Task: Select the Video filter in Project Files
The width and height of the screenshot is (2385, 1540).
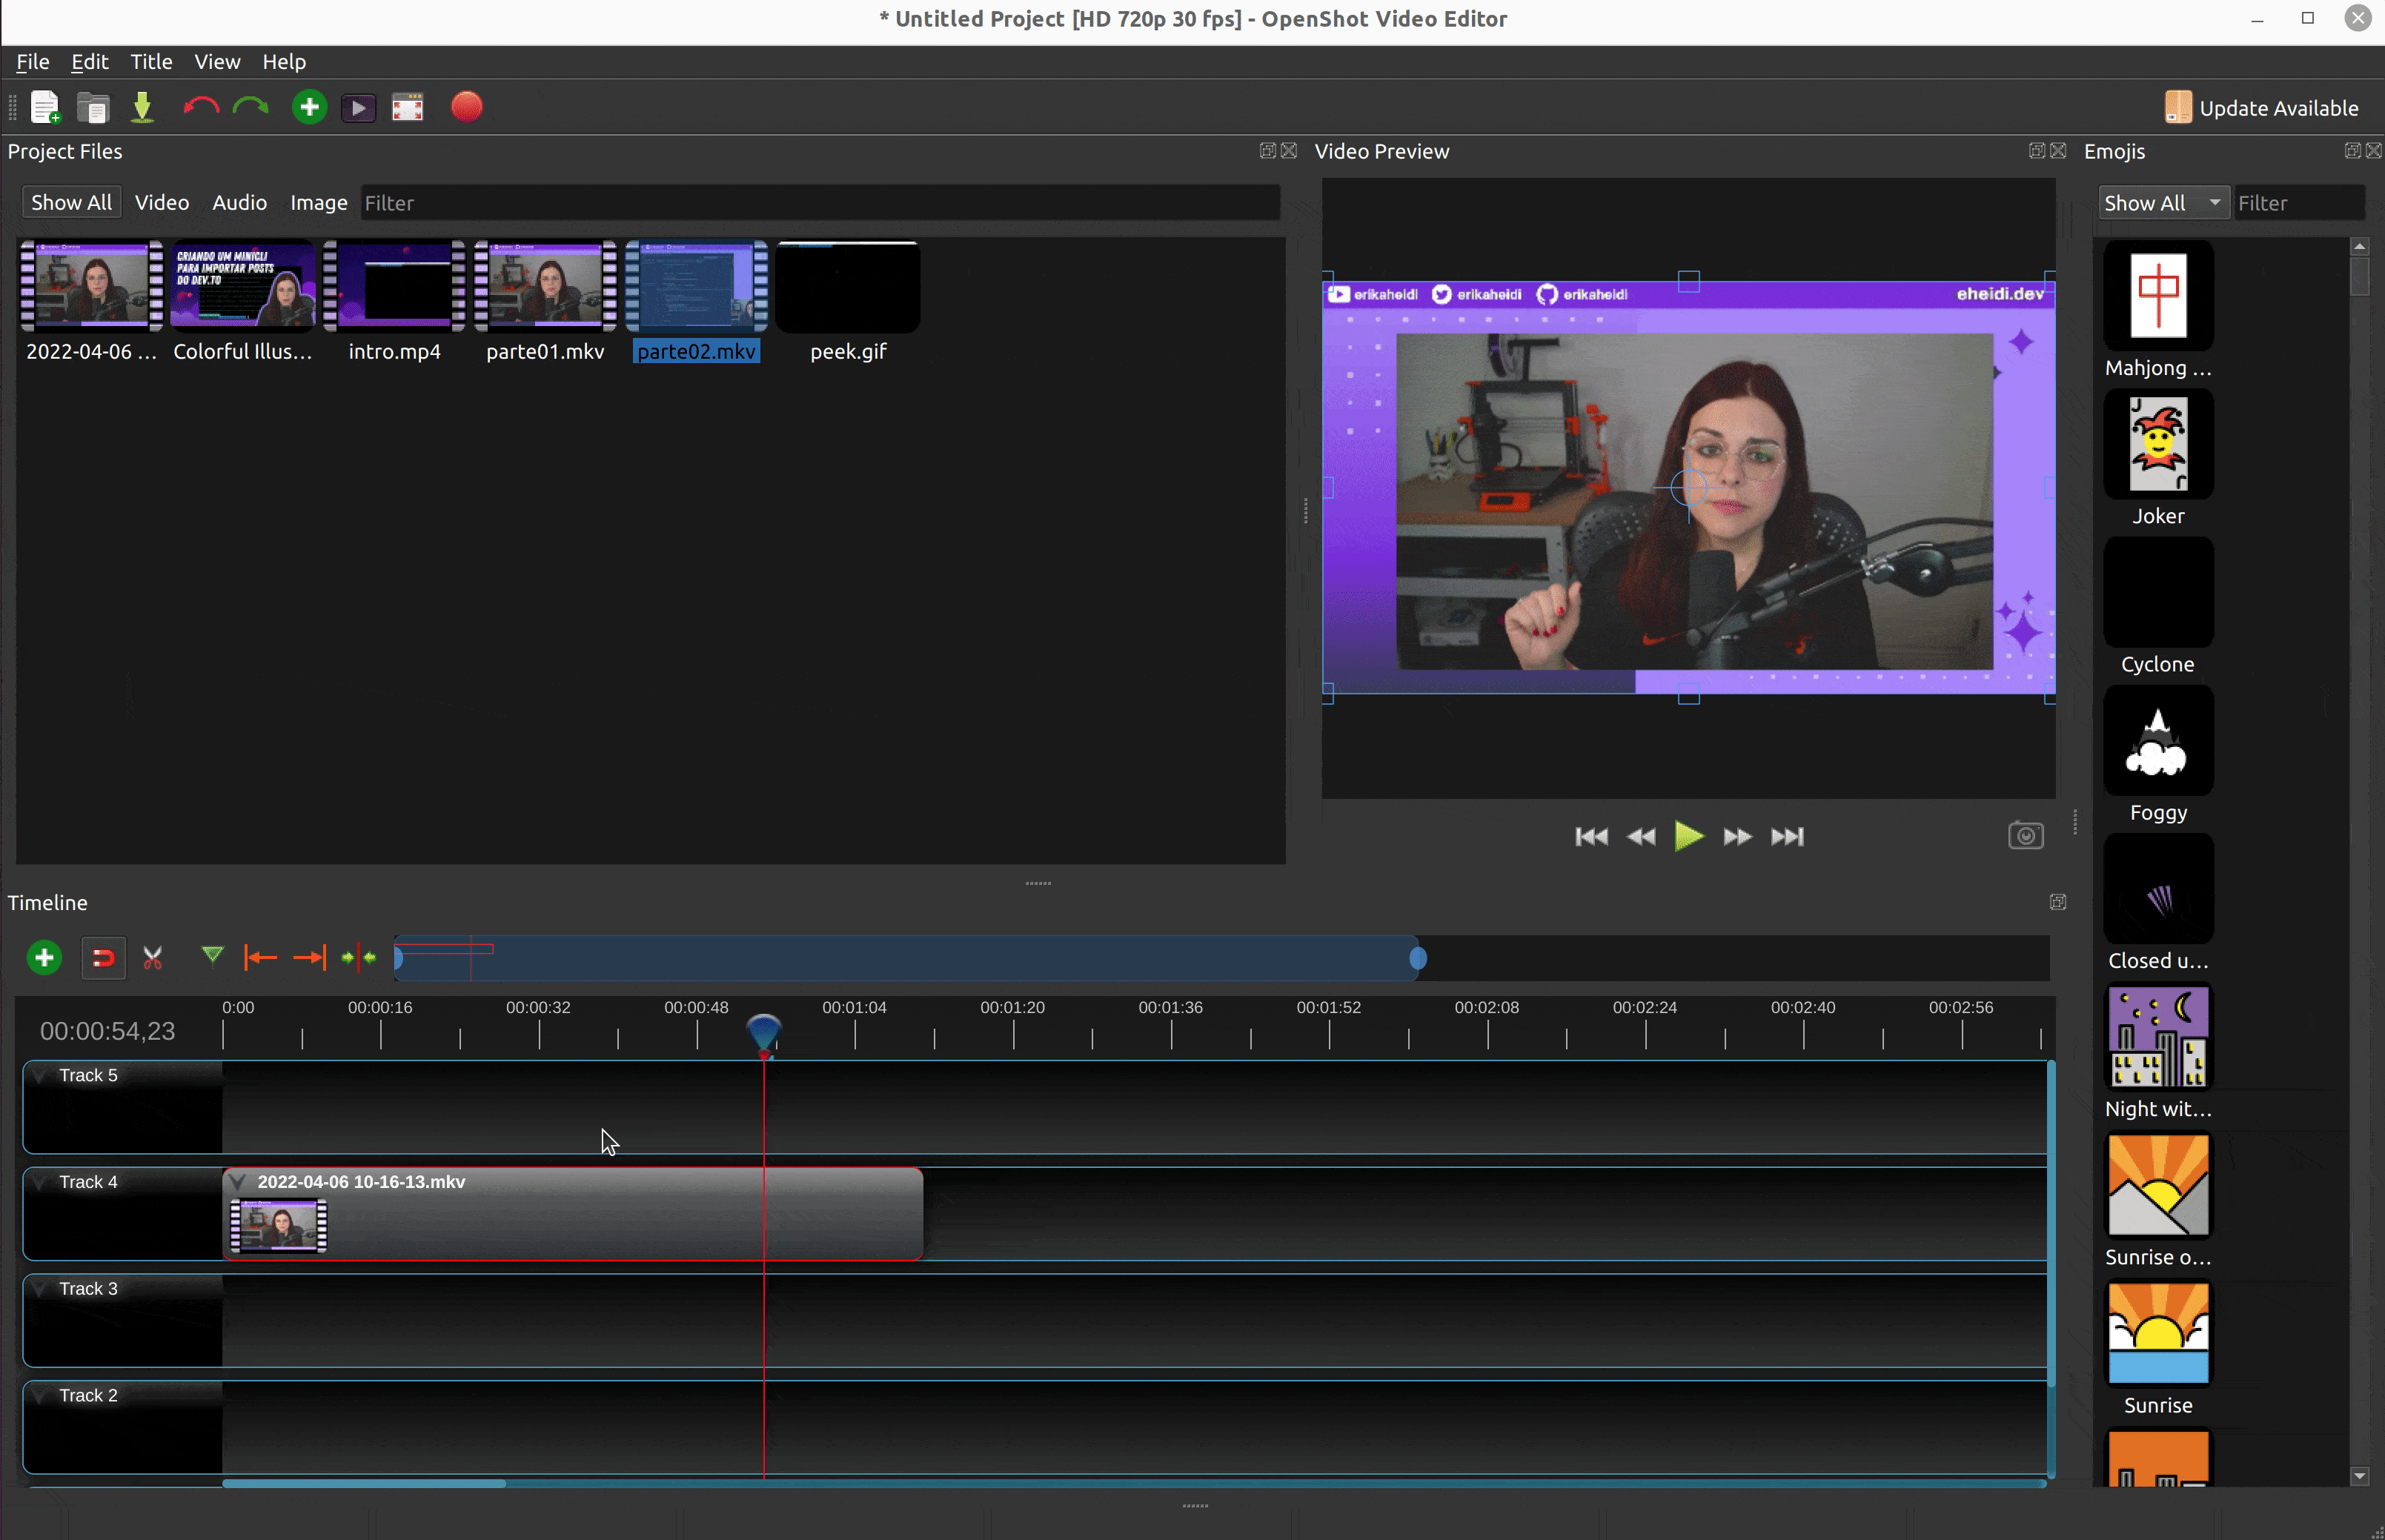Action: click(x=162, y=202)
